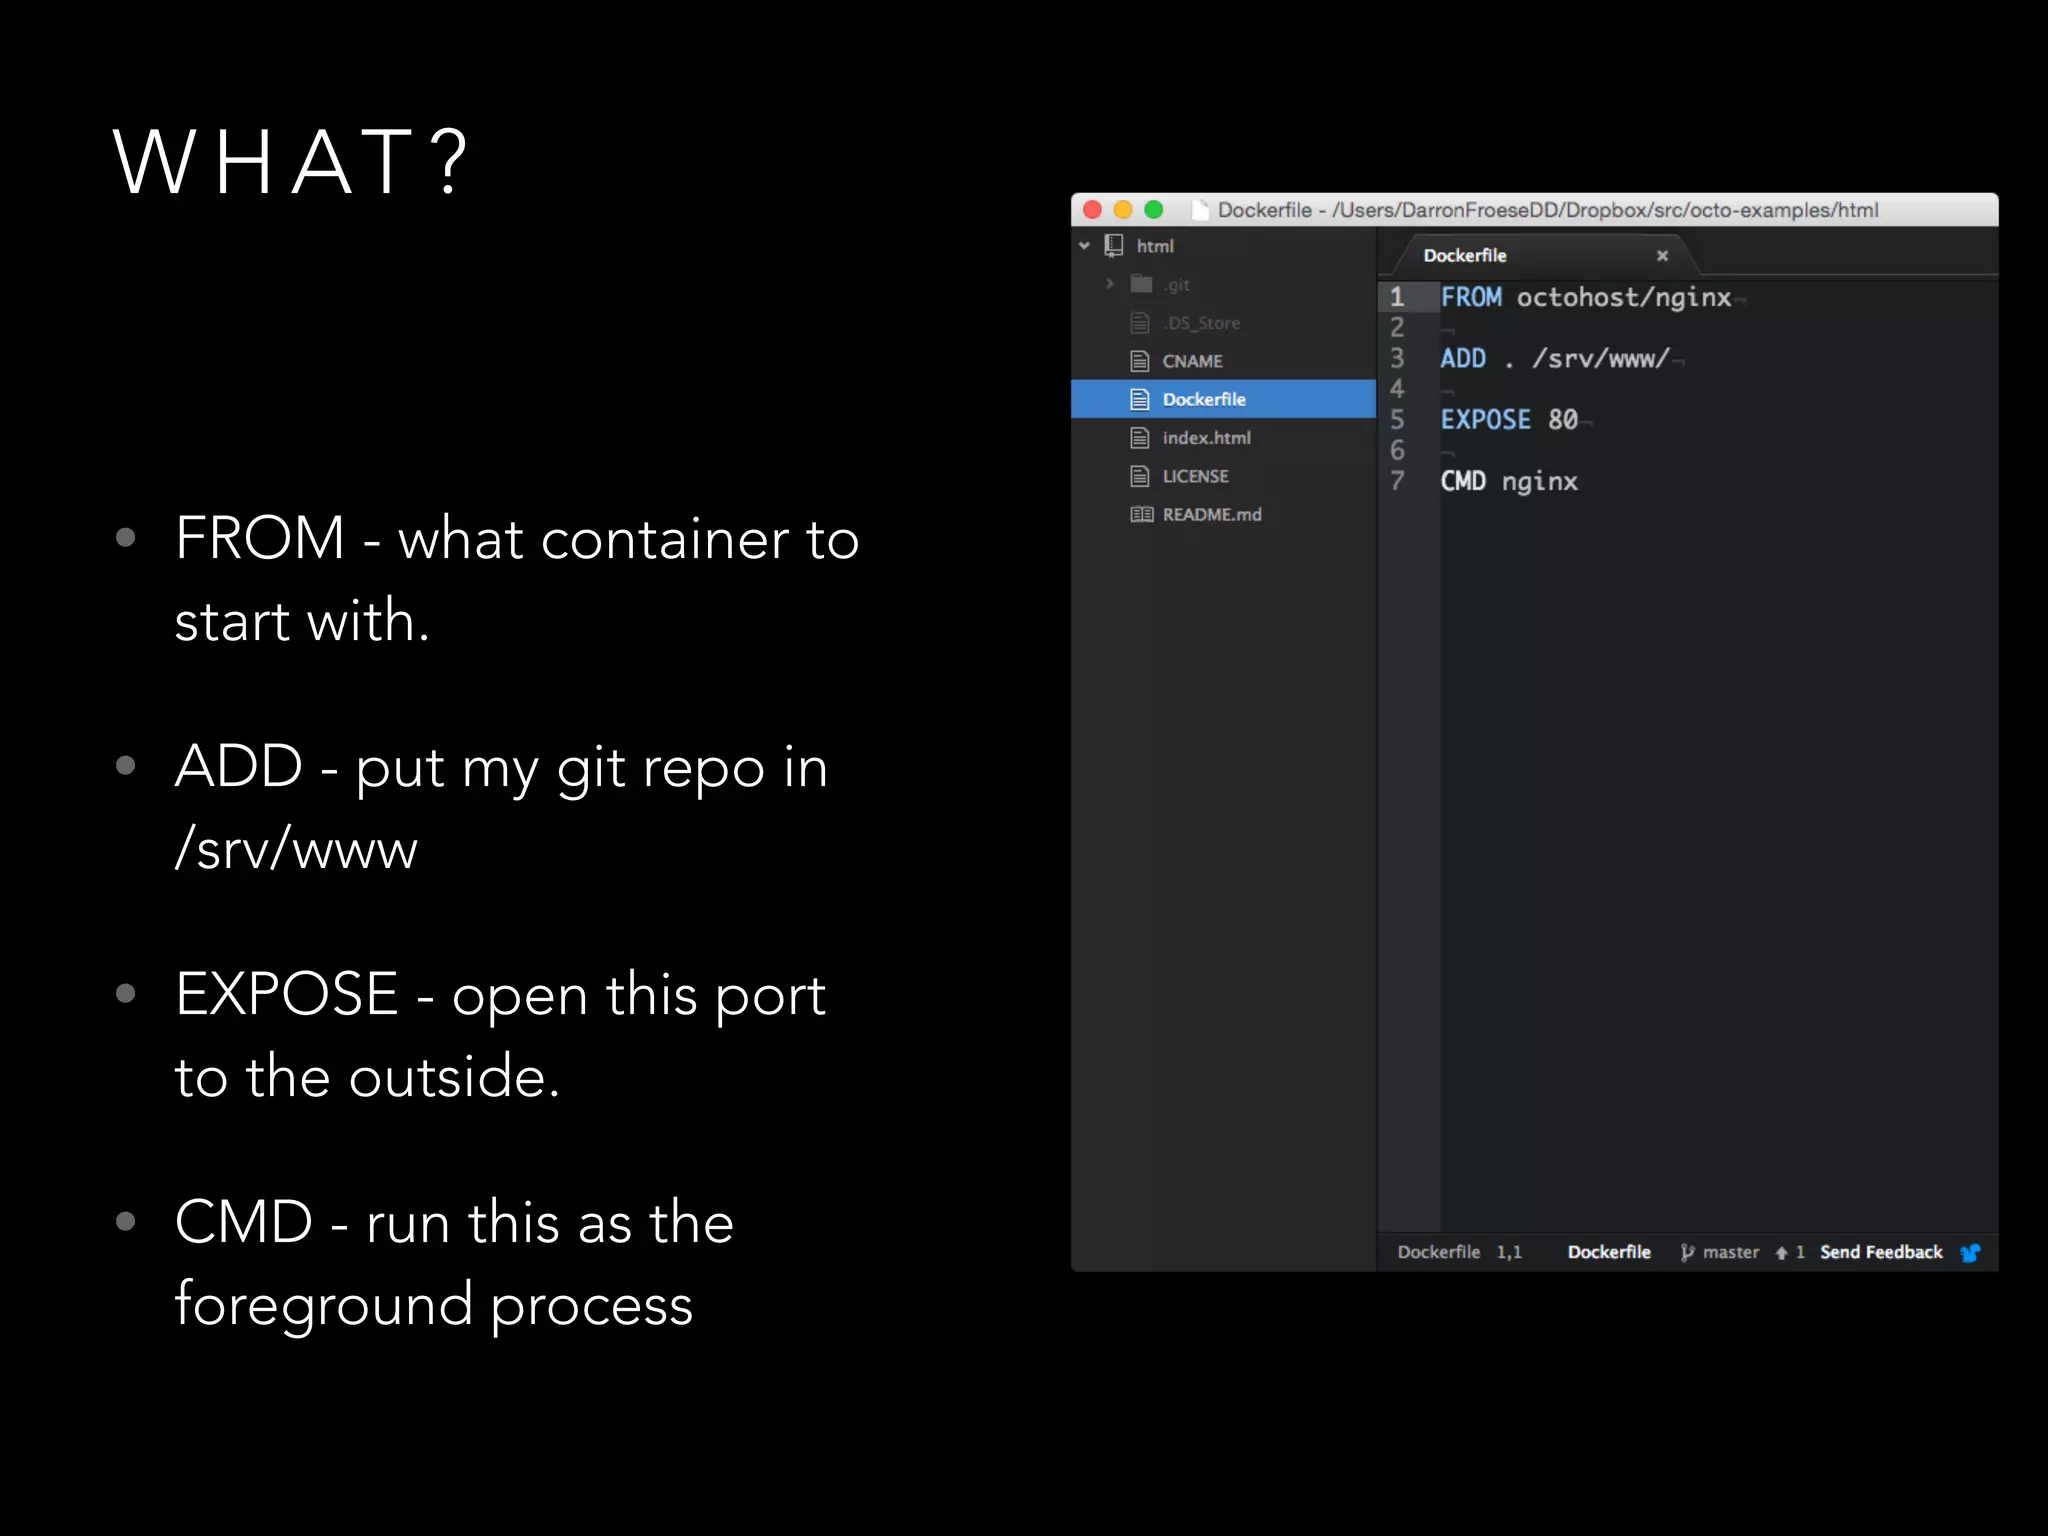Click the README.md book icon
The width and height of the screenshot is (2048, 1536).
click(1141, 514)
